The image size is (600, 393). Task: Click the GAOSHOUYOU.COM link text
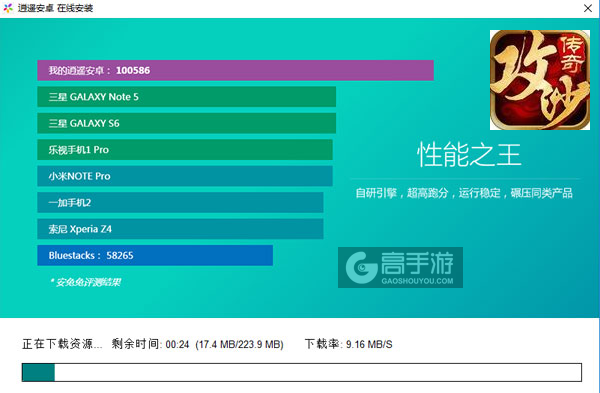pos(417,281)
